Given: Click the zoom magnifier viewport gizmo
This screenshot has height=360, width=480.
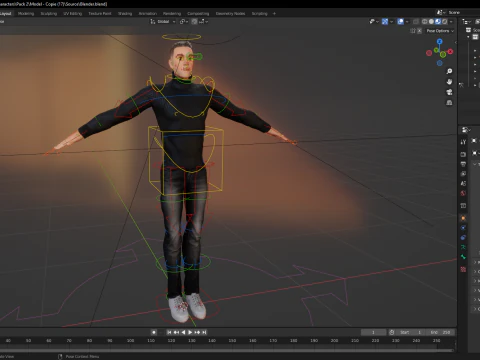Looking at the screenshot, I should point(449,71).
